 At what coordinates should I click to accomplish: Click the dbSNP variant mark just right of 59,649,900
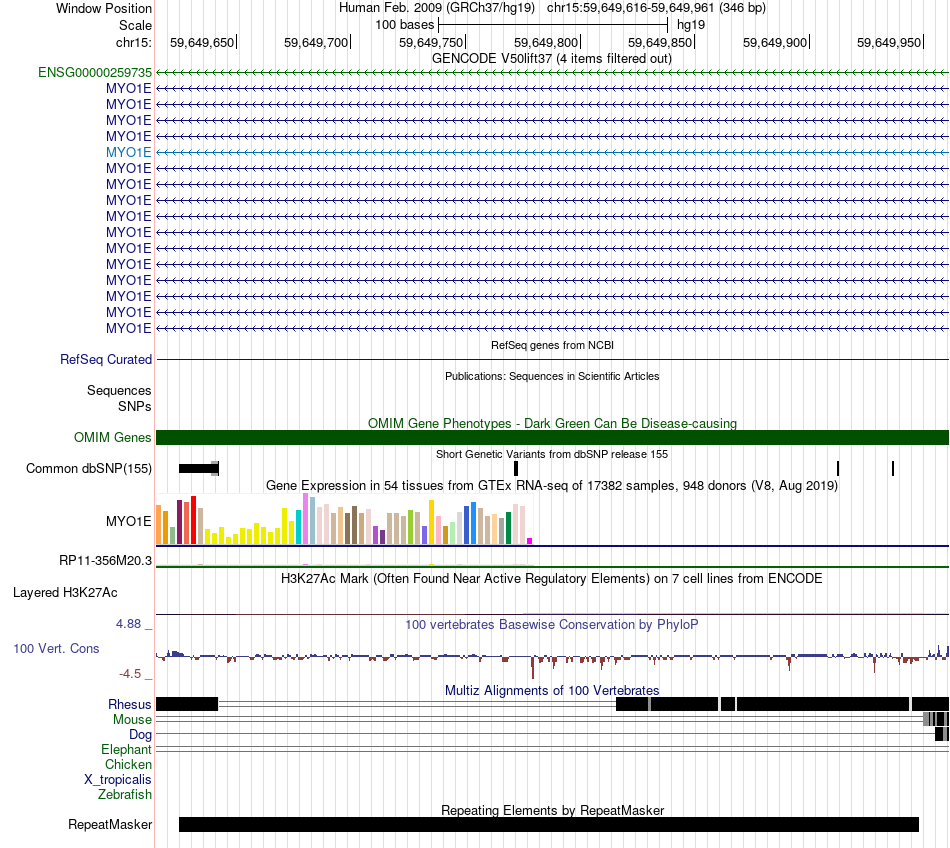[838, 468]
